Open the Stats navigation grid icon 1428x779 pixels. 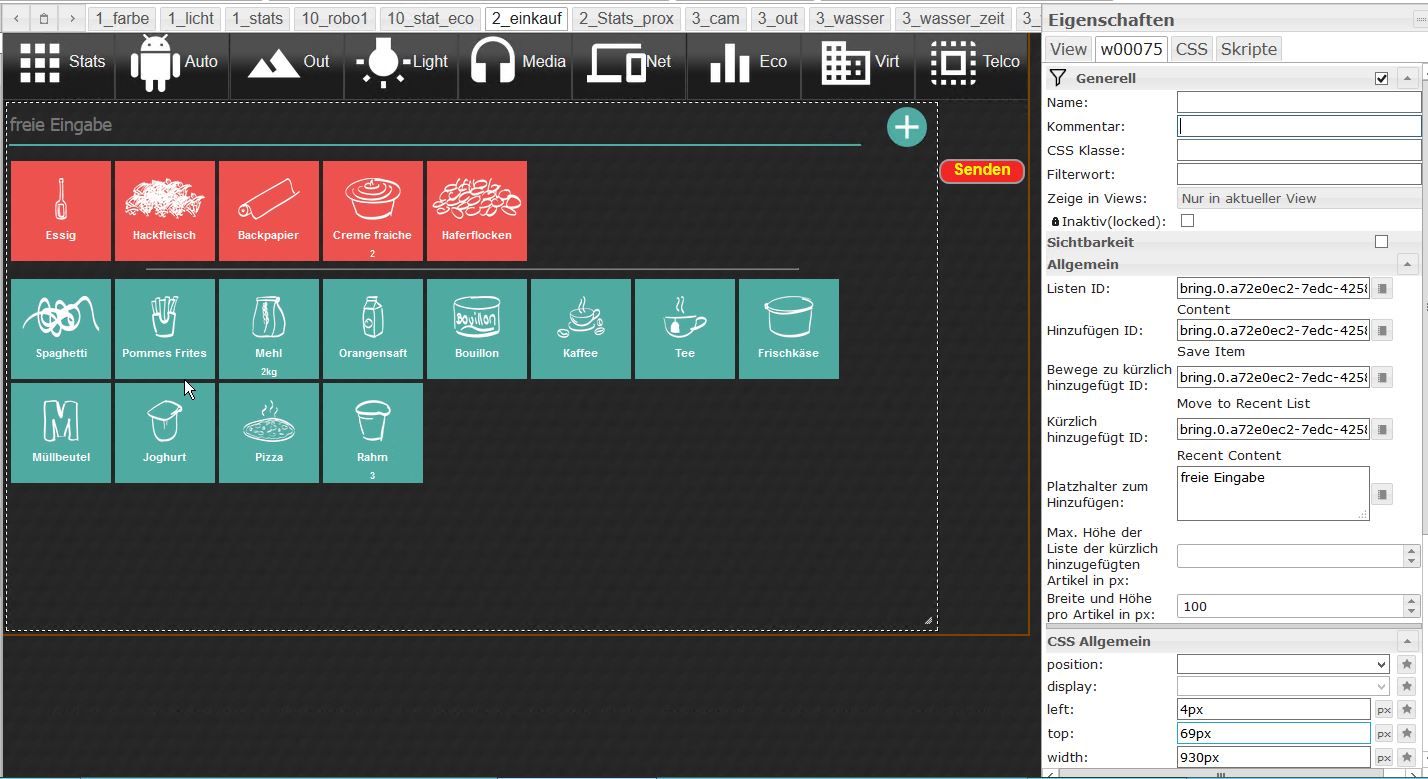tap(41, 62)
